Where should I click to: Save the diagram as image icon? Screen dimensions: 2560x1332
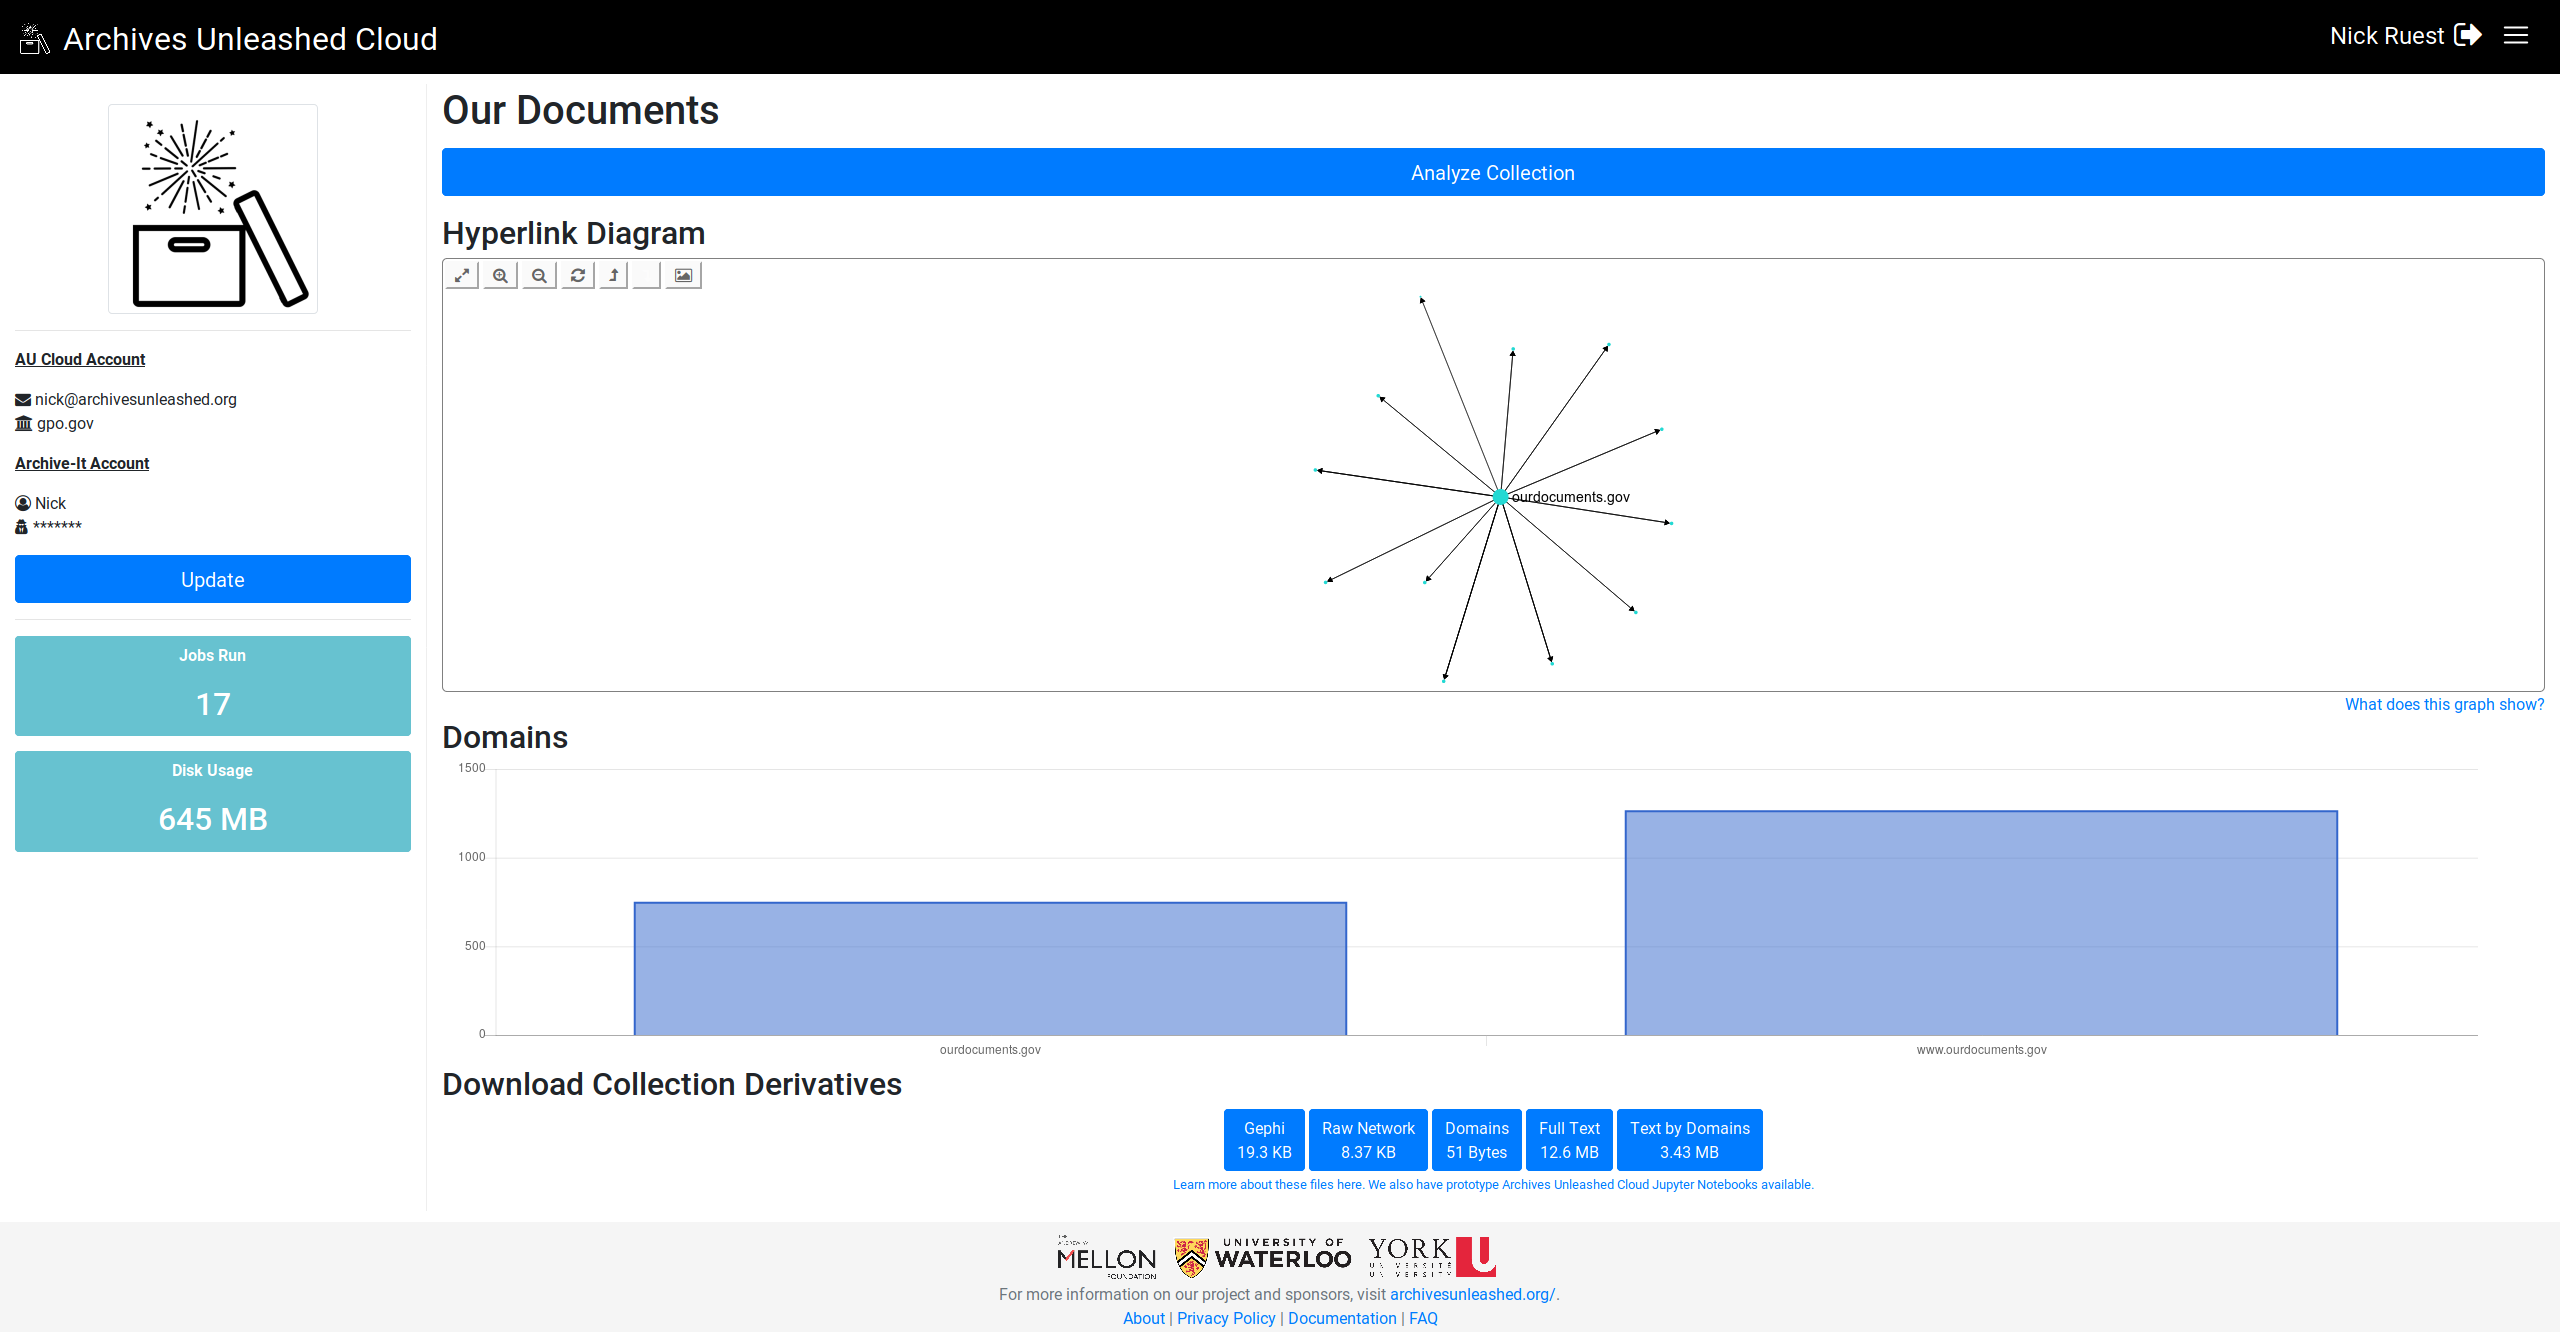coord(683,275)
